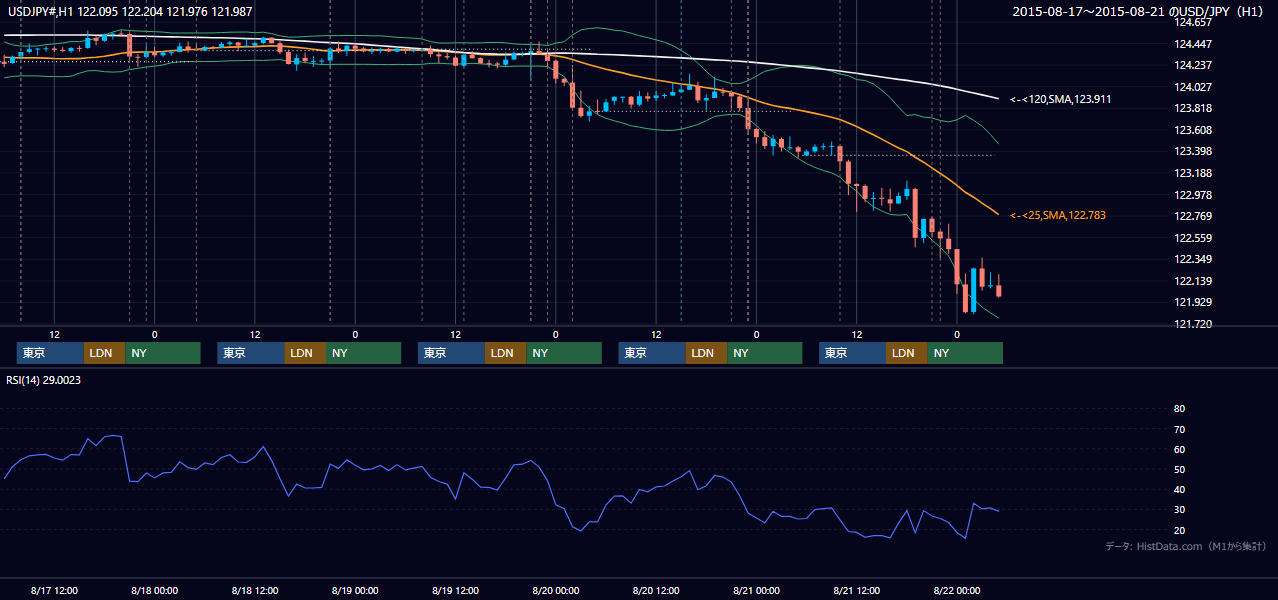Click price axis label 121.929

point(1192,302)
